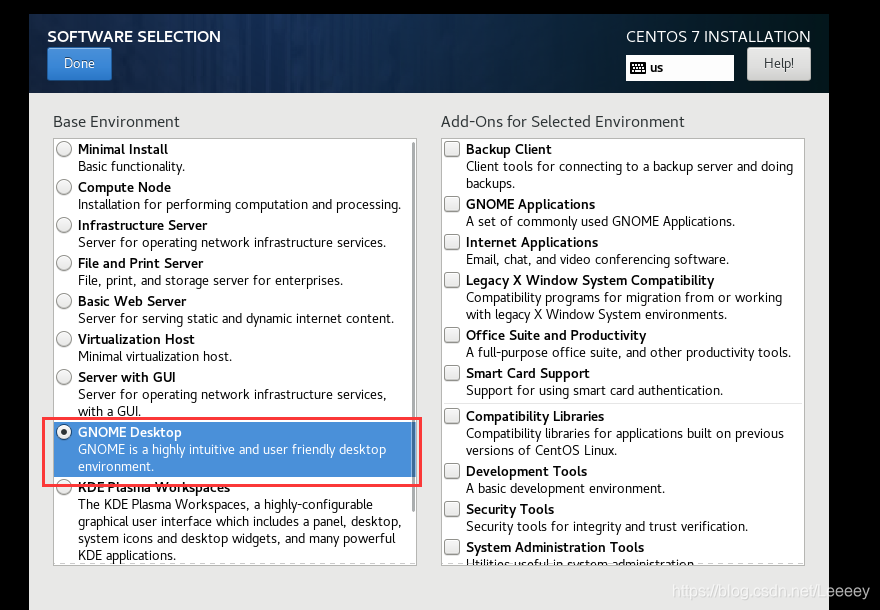Screen dimensions: 880x610
Task: Click 'A set of commonly used GNOME Applications.'
Action: [x=600, y=222]
